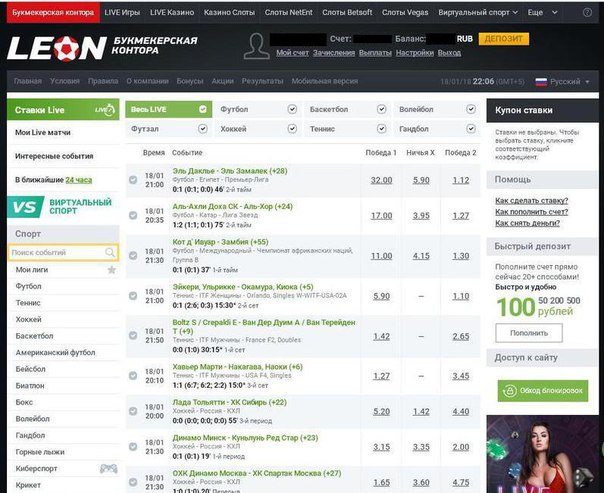Click the round marker for Boltz S match
The image size is (604, 493).
pyautogui.click(x=133, y=335)
